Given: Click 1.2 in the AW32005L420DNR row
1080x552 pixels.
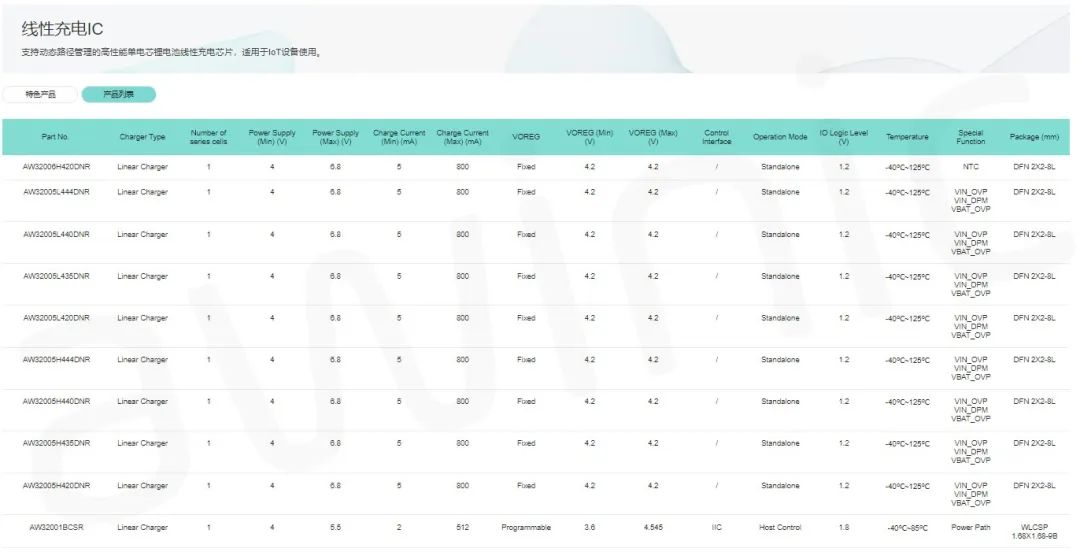Looking at the screenshot, I should 844,318.
